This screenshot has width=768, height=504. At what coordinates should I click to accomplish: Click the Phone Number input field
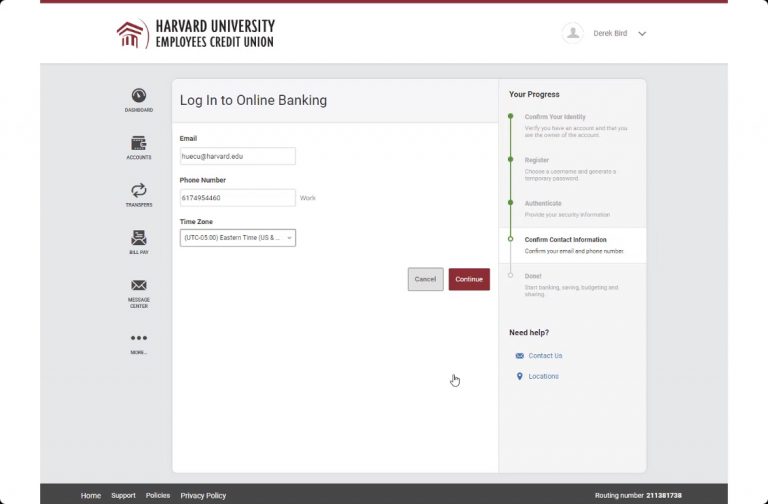(238, 198)
